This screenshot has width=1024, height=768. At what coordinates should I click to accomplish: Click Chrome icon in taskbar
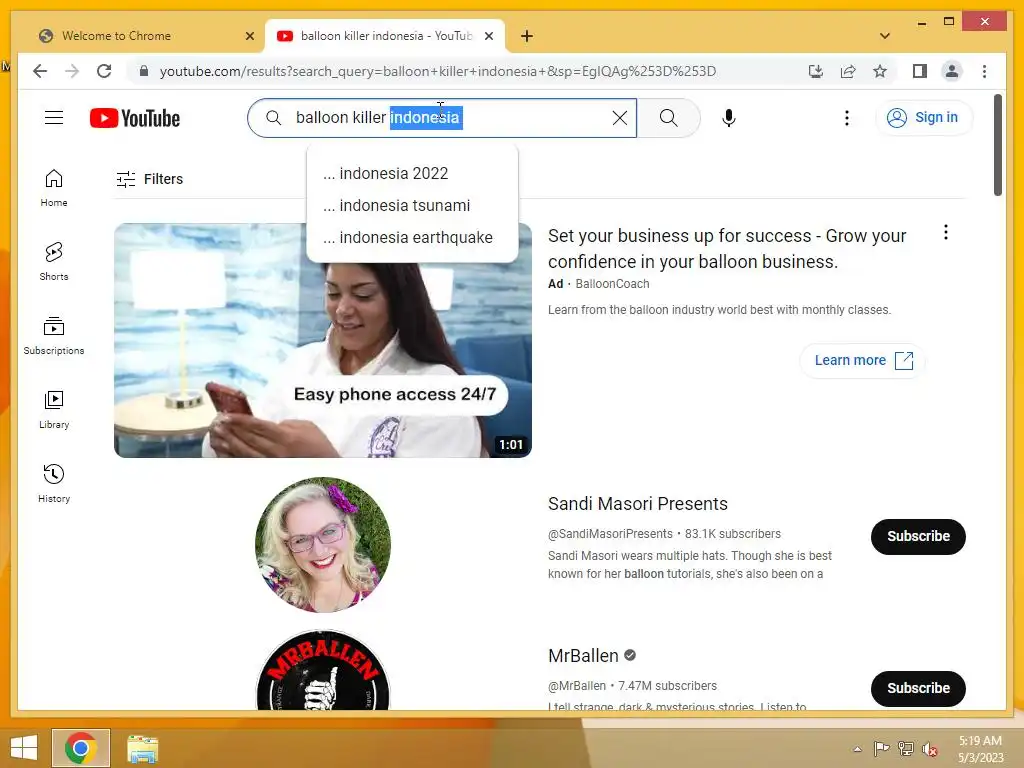pyautogui.click(x=81, y=748)
